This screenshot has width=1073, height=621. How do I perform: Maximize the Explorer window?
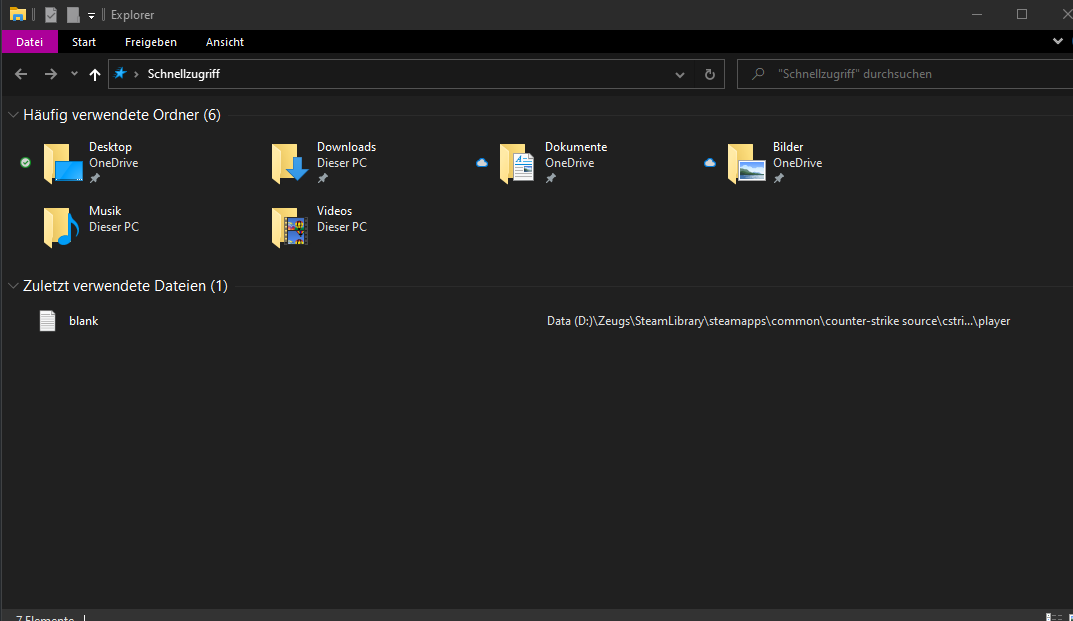(x=1022, y=14)
